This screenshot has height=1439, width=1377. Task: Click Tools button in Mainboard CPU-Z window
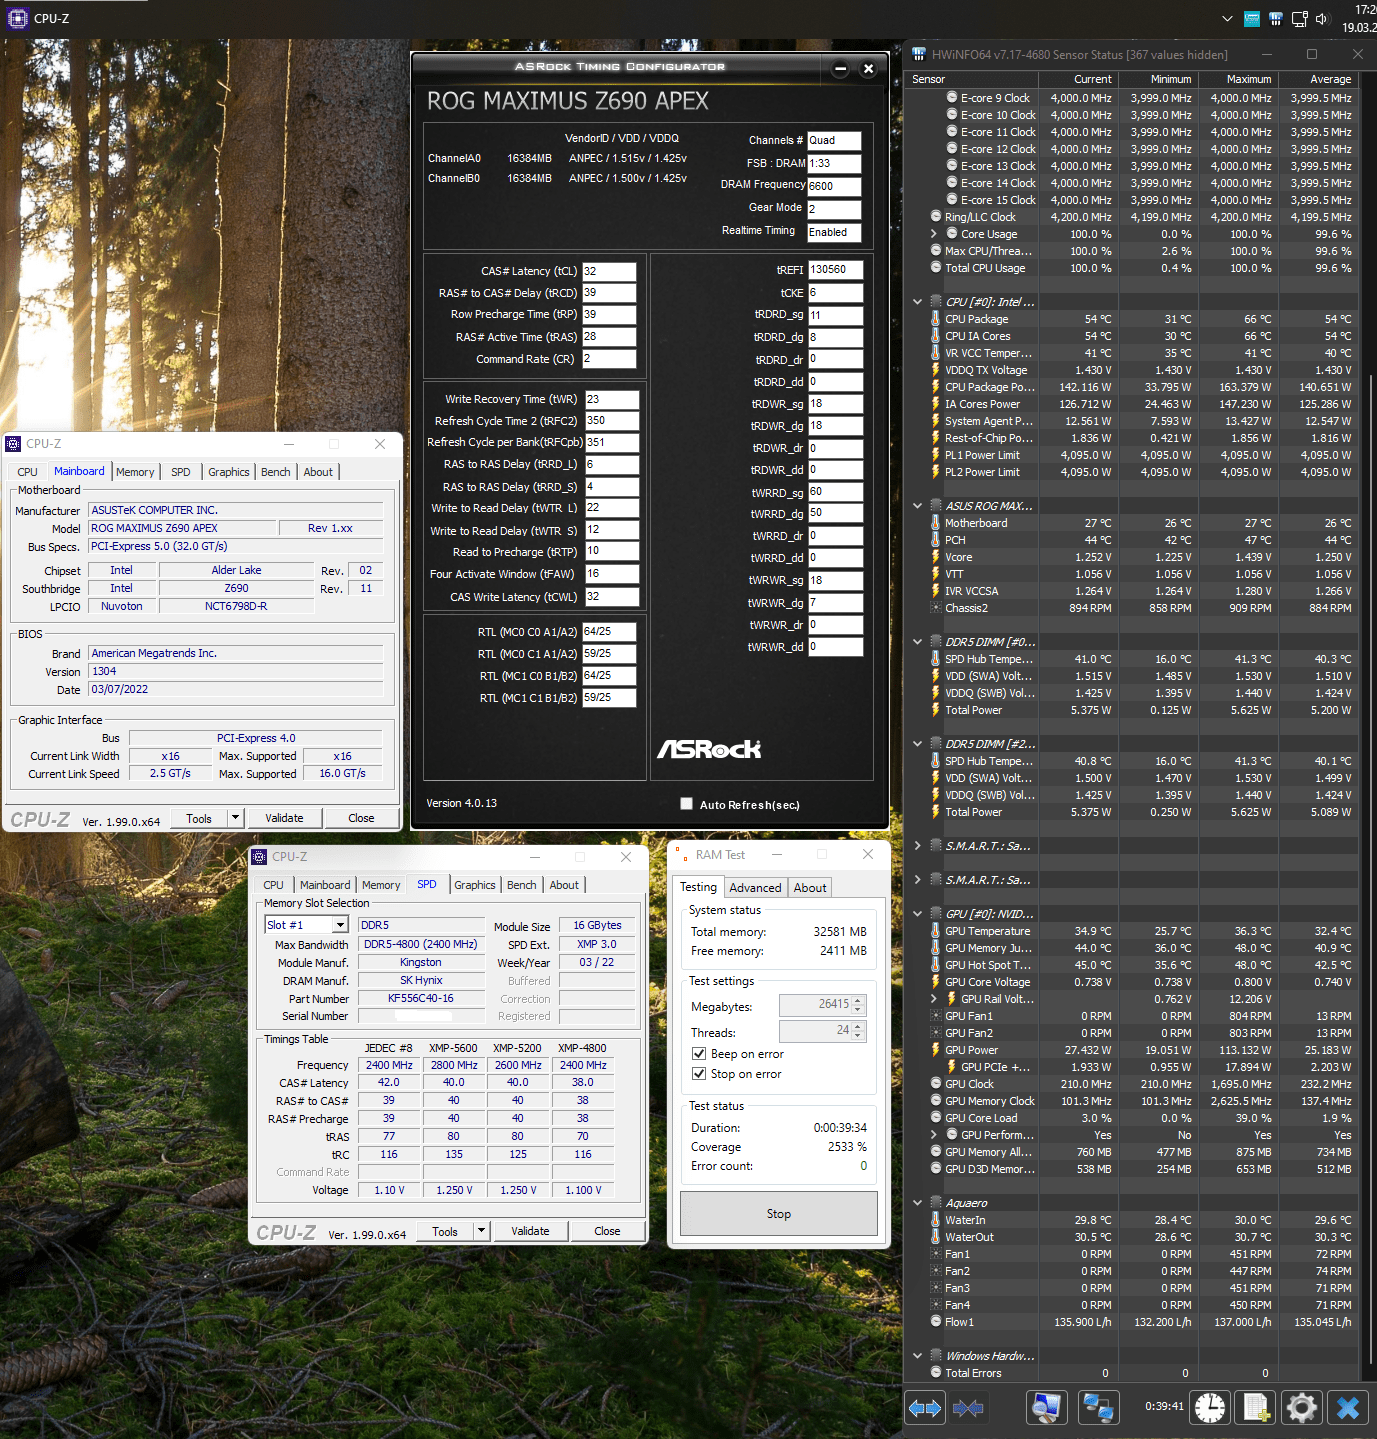click(199, 818)
